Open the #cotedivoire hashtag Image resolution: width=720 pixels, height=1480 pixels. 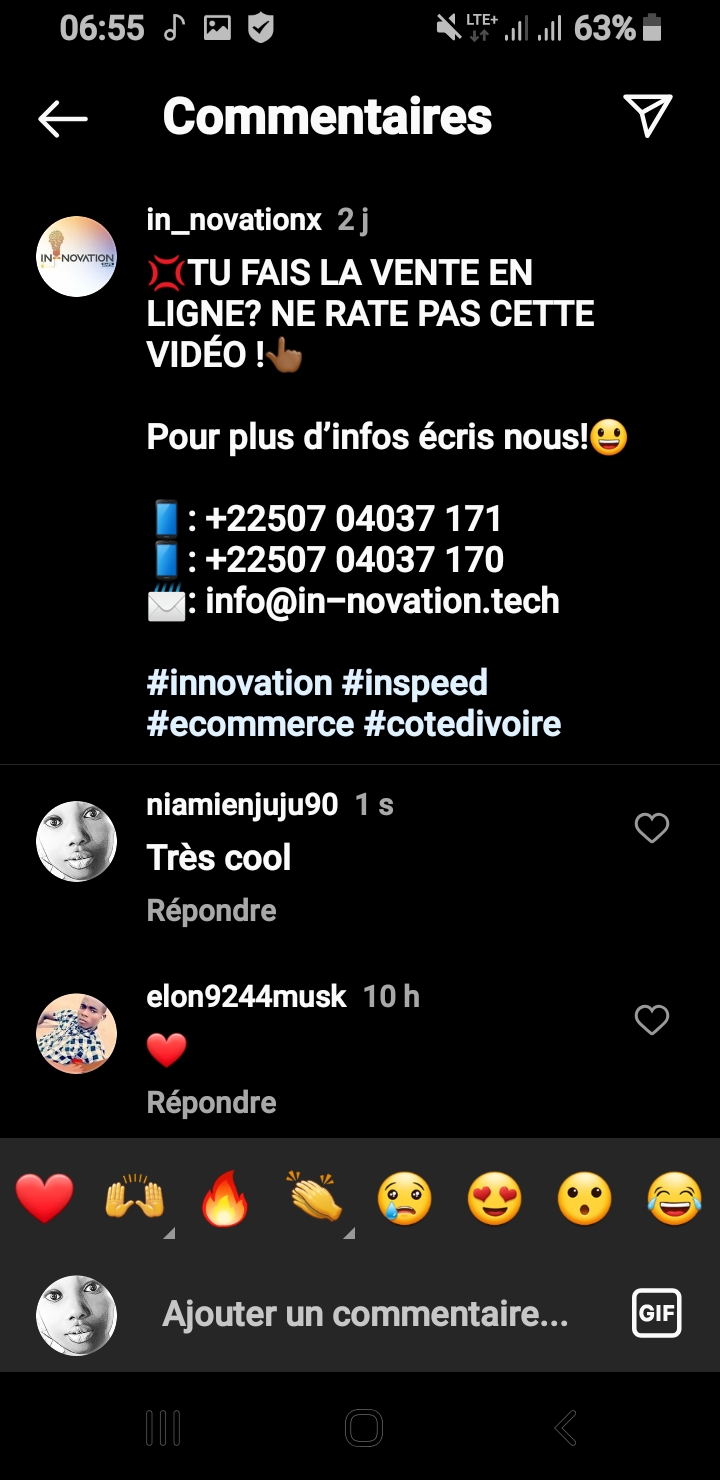pyautogui.click(x=462, y=723)
